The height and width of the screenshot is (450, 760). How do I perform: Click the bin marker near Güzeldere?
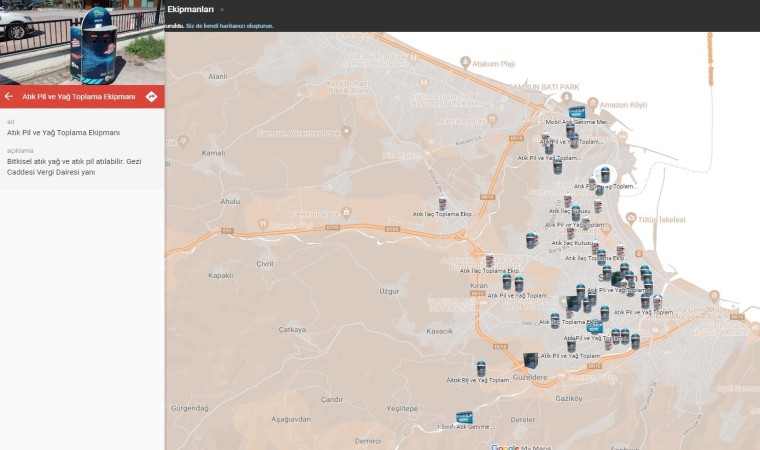click(481, 368)
